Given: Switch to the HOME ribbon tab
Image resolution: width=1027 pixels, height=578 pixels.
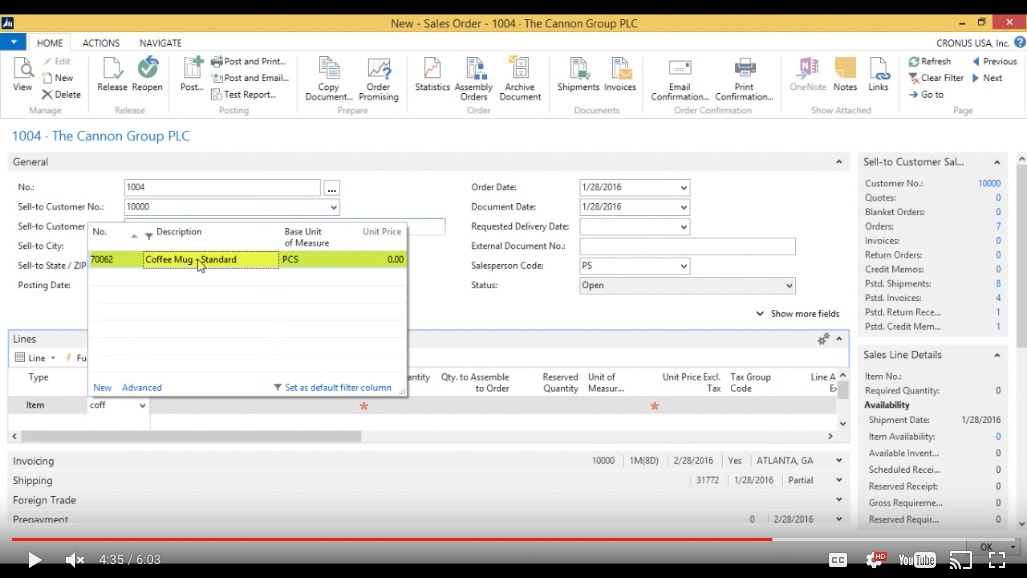Looking at the screenshot, I should pos(50,43).
